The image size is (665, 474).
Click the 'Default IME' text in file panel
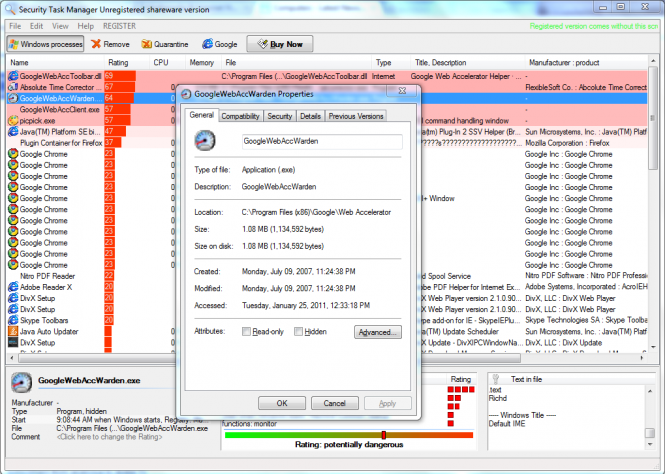click(507, 424)
